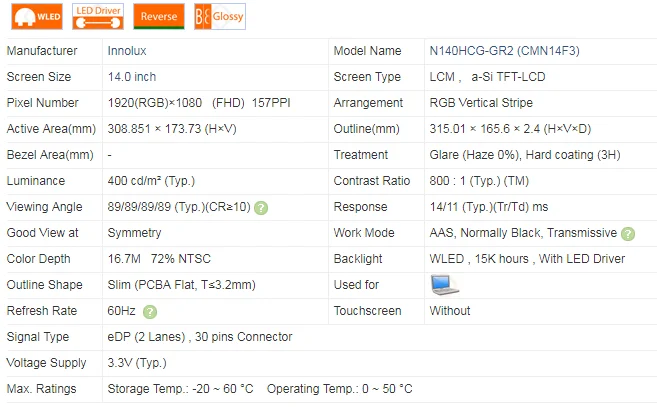Click the Max. Ratings row label
Image resolution: width=657 pixels, height=407 pixels.
tap(41, 389)
